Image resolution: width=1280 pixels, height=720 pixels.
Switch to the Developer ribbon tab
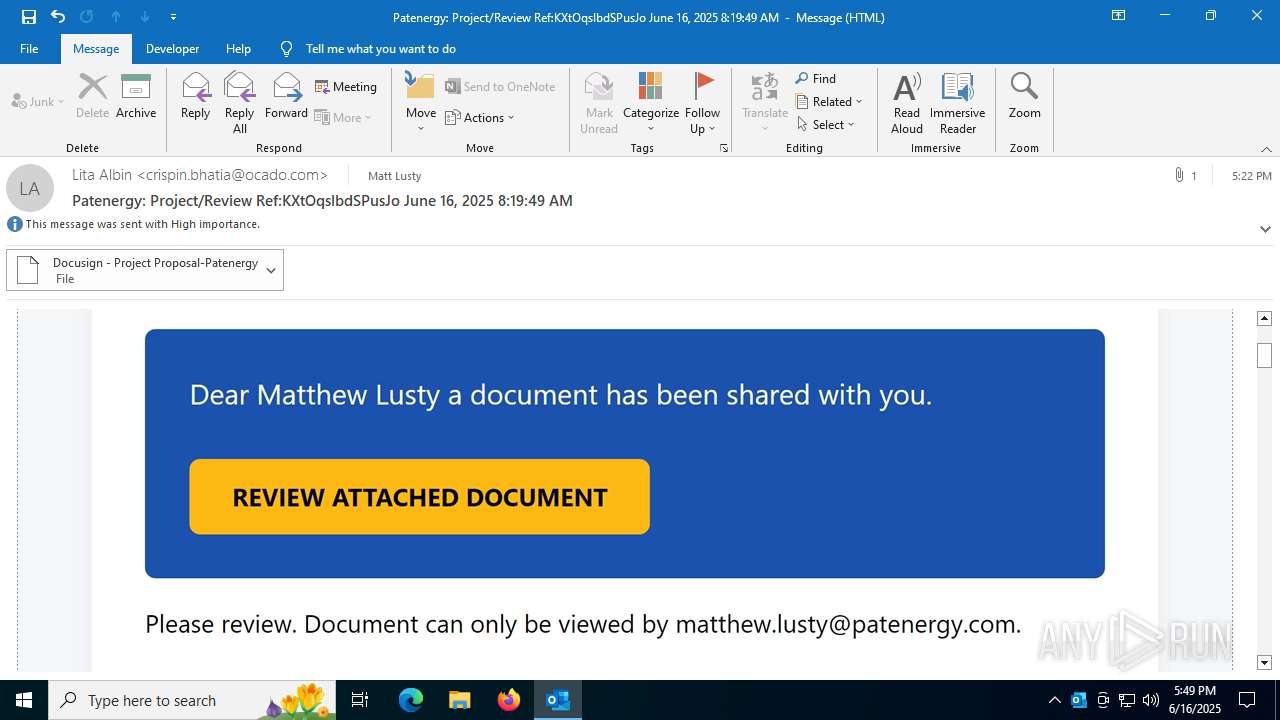click(172, 48)
